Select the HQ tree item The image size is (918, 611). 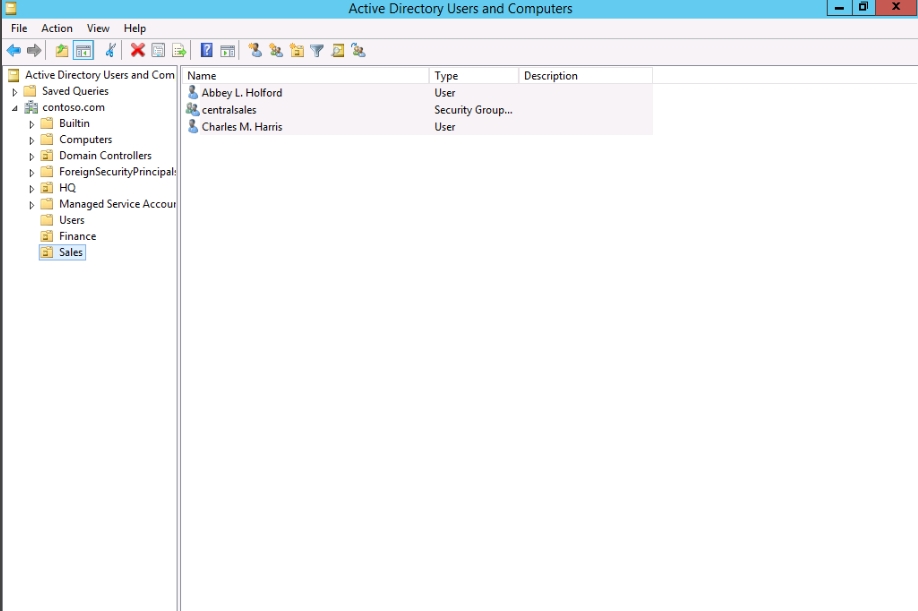67,188
